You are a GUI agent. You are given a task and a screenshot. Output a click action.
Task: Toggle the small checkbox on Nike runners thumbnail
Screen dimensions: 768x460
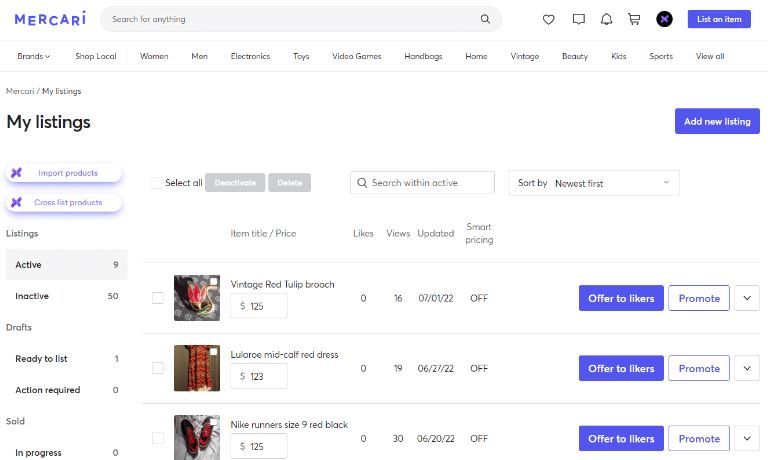pos(214,421)
